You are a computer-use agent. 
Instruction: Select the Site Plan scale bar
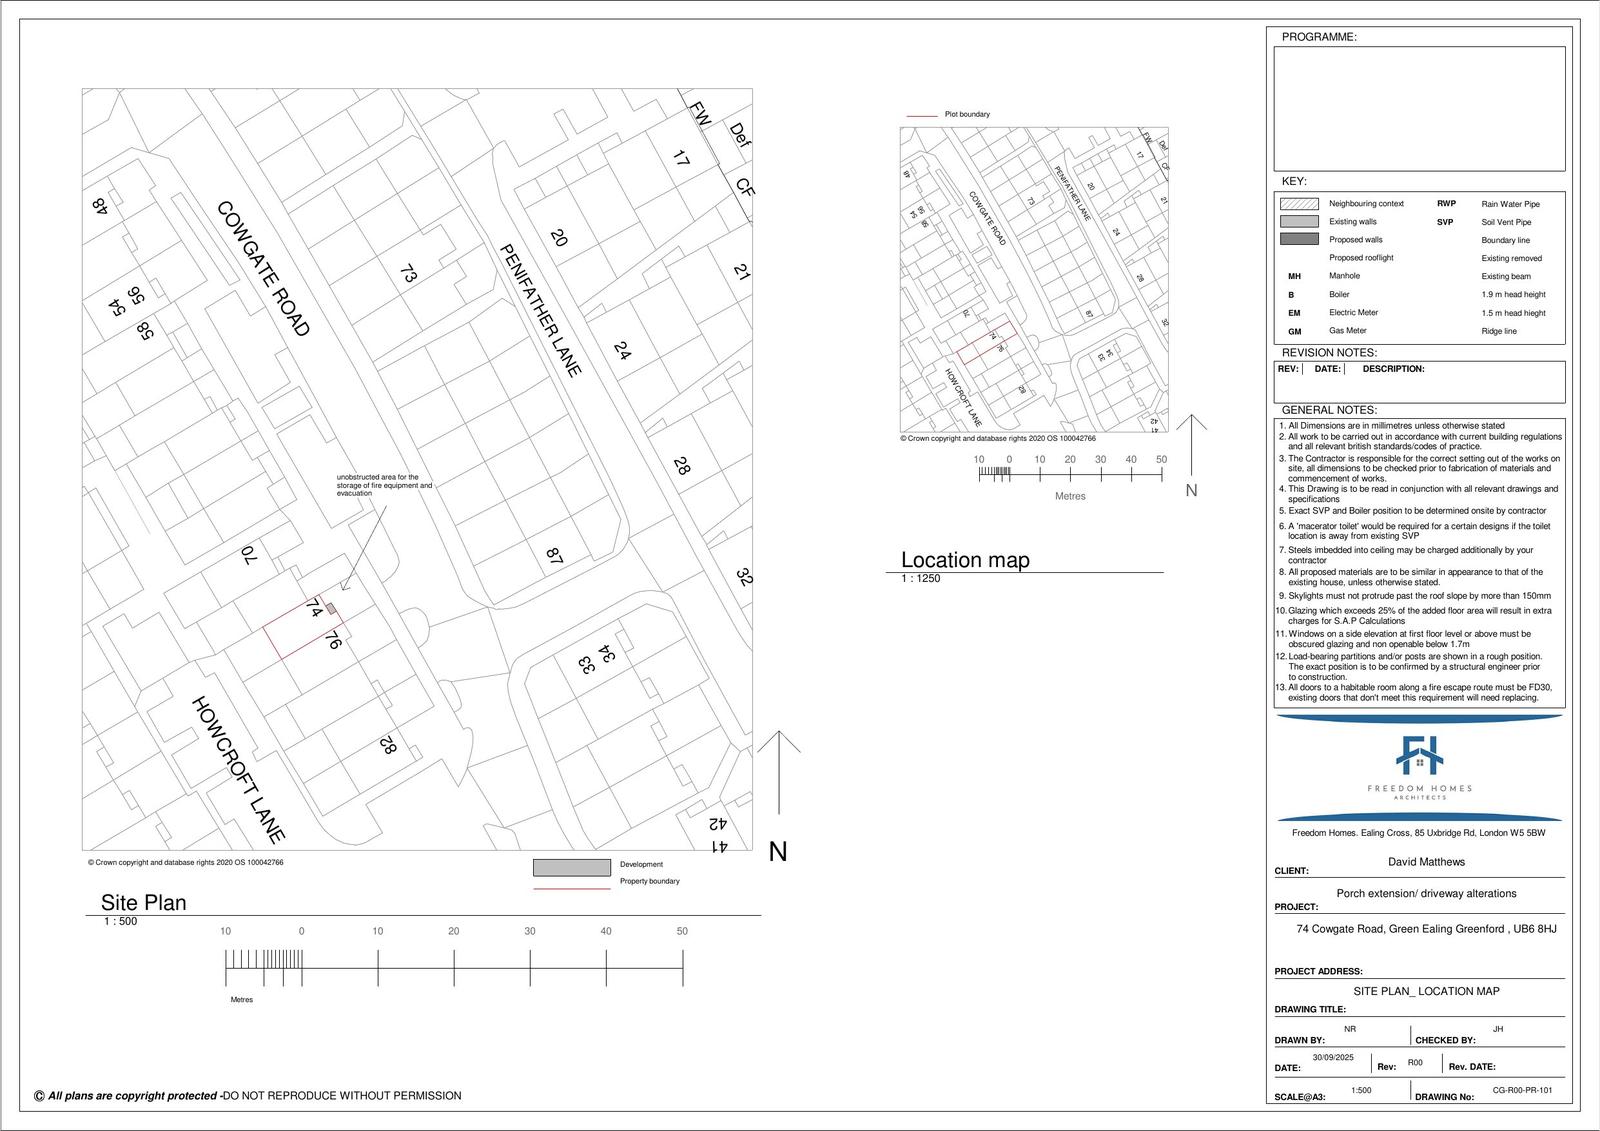(454, 968)
